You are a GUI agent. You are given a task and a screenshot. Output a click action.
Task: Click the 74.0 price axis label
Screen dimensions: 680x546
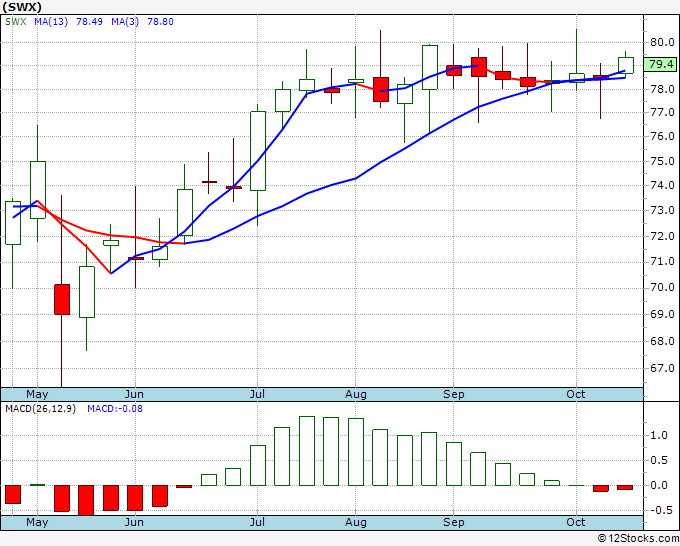point(662,186)
